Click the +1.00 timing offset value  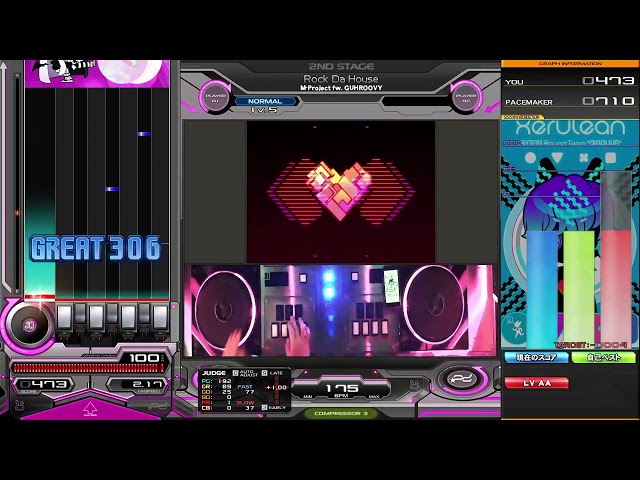(x=277, y=387)
